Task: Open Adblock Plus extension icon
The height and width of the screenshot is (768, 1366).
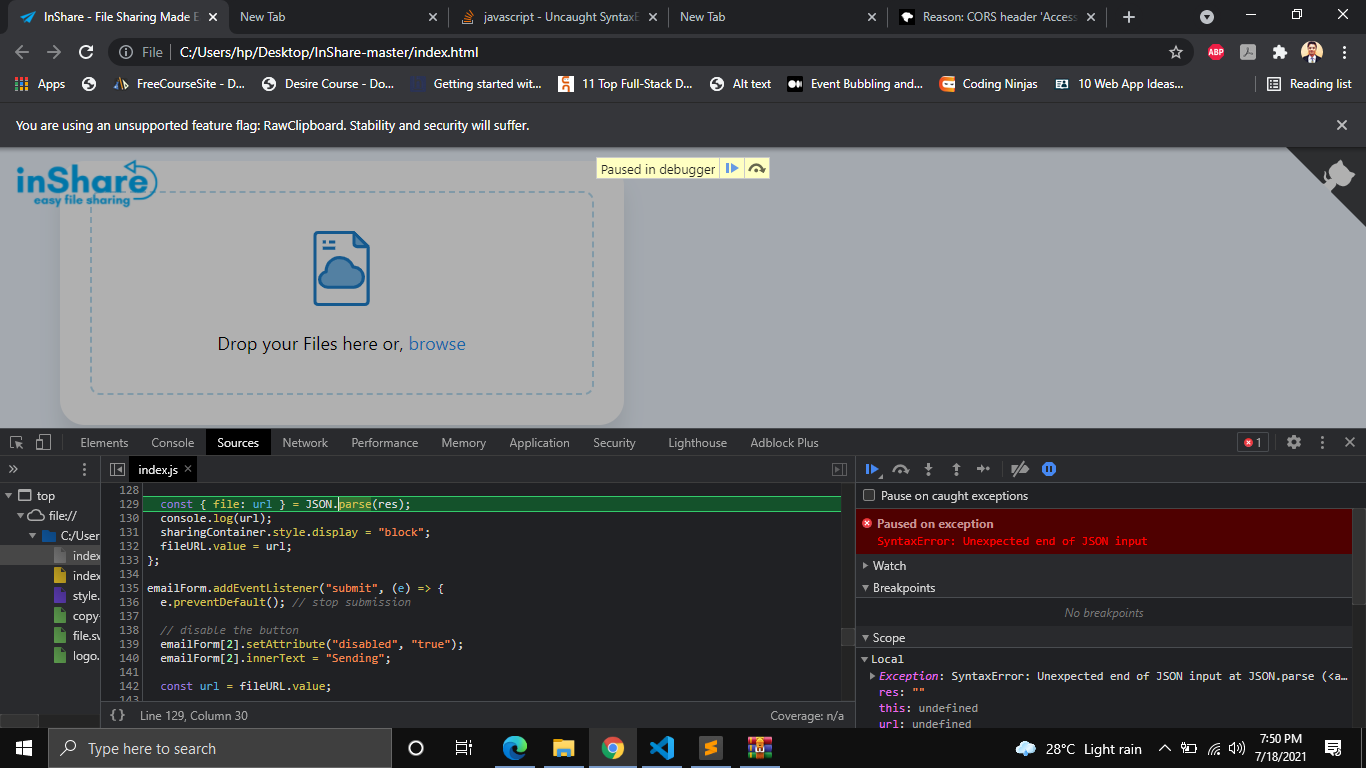Action: click(1216, 52)
